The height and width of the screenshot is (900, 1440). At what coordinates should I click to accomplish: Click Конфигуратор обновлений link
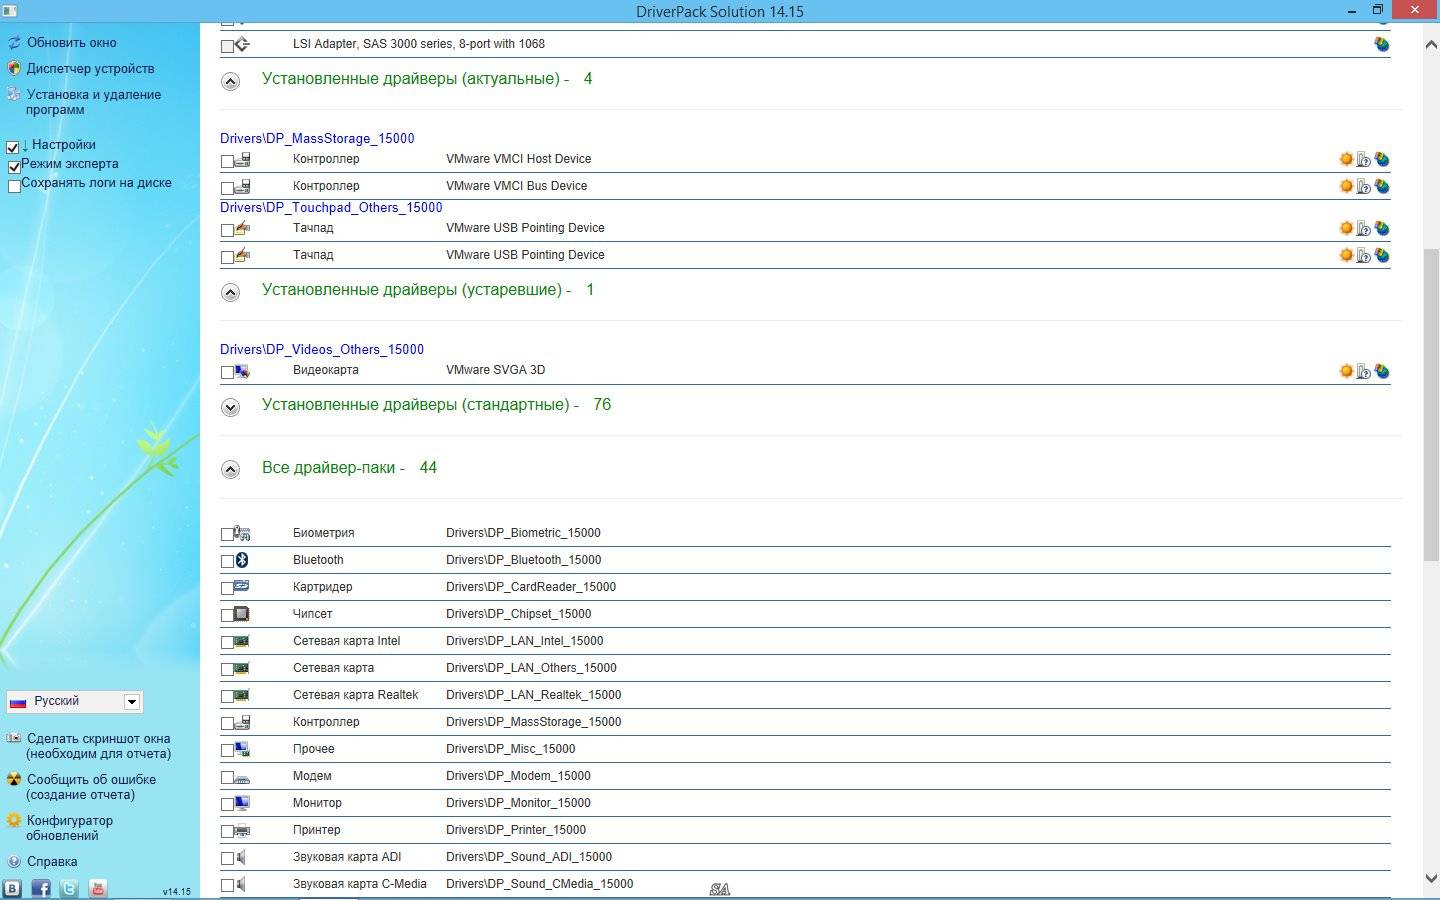point(69,828)
